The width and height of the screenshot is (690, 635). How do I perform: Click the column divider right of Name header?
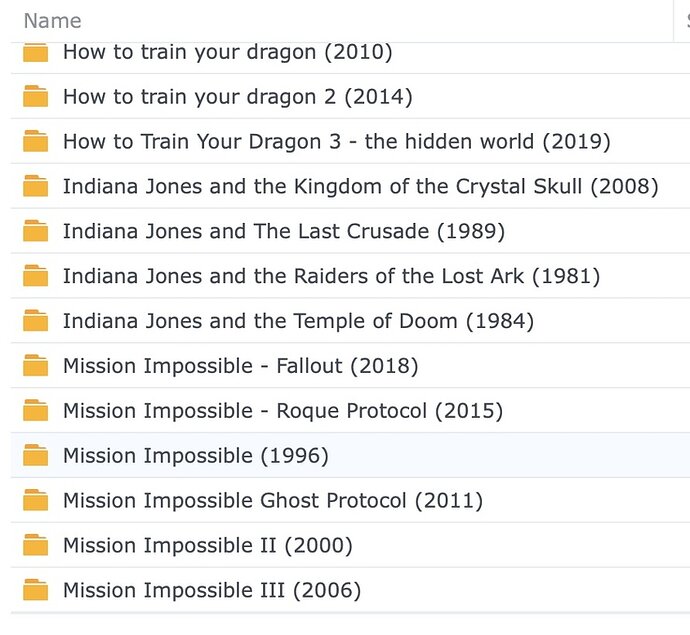tap(674, 20)
